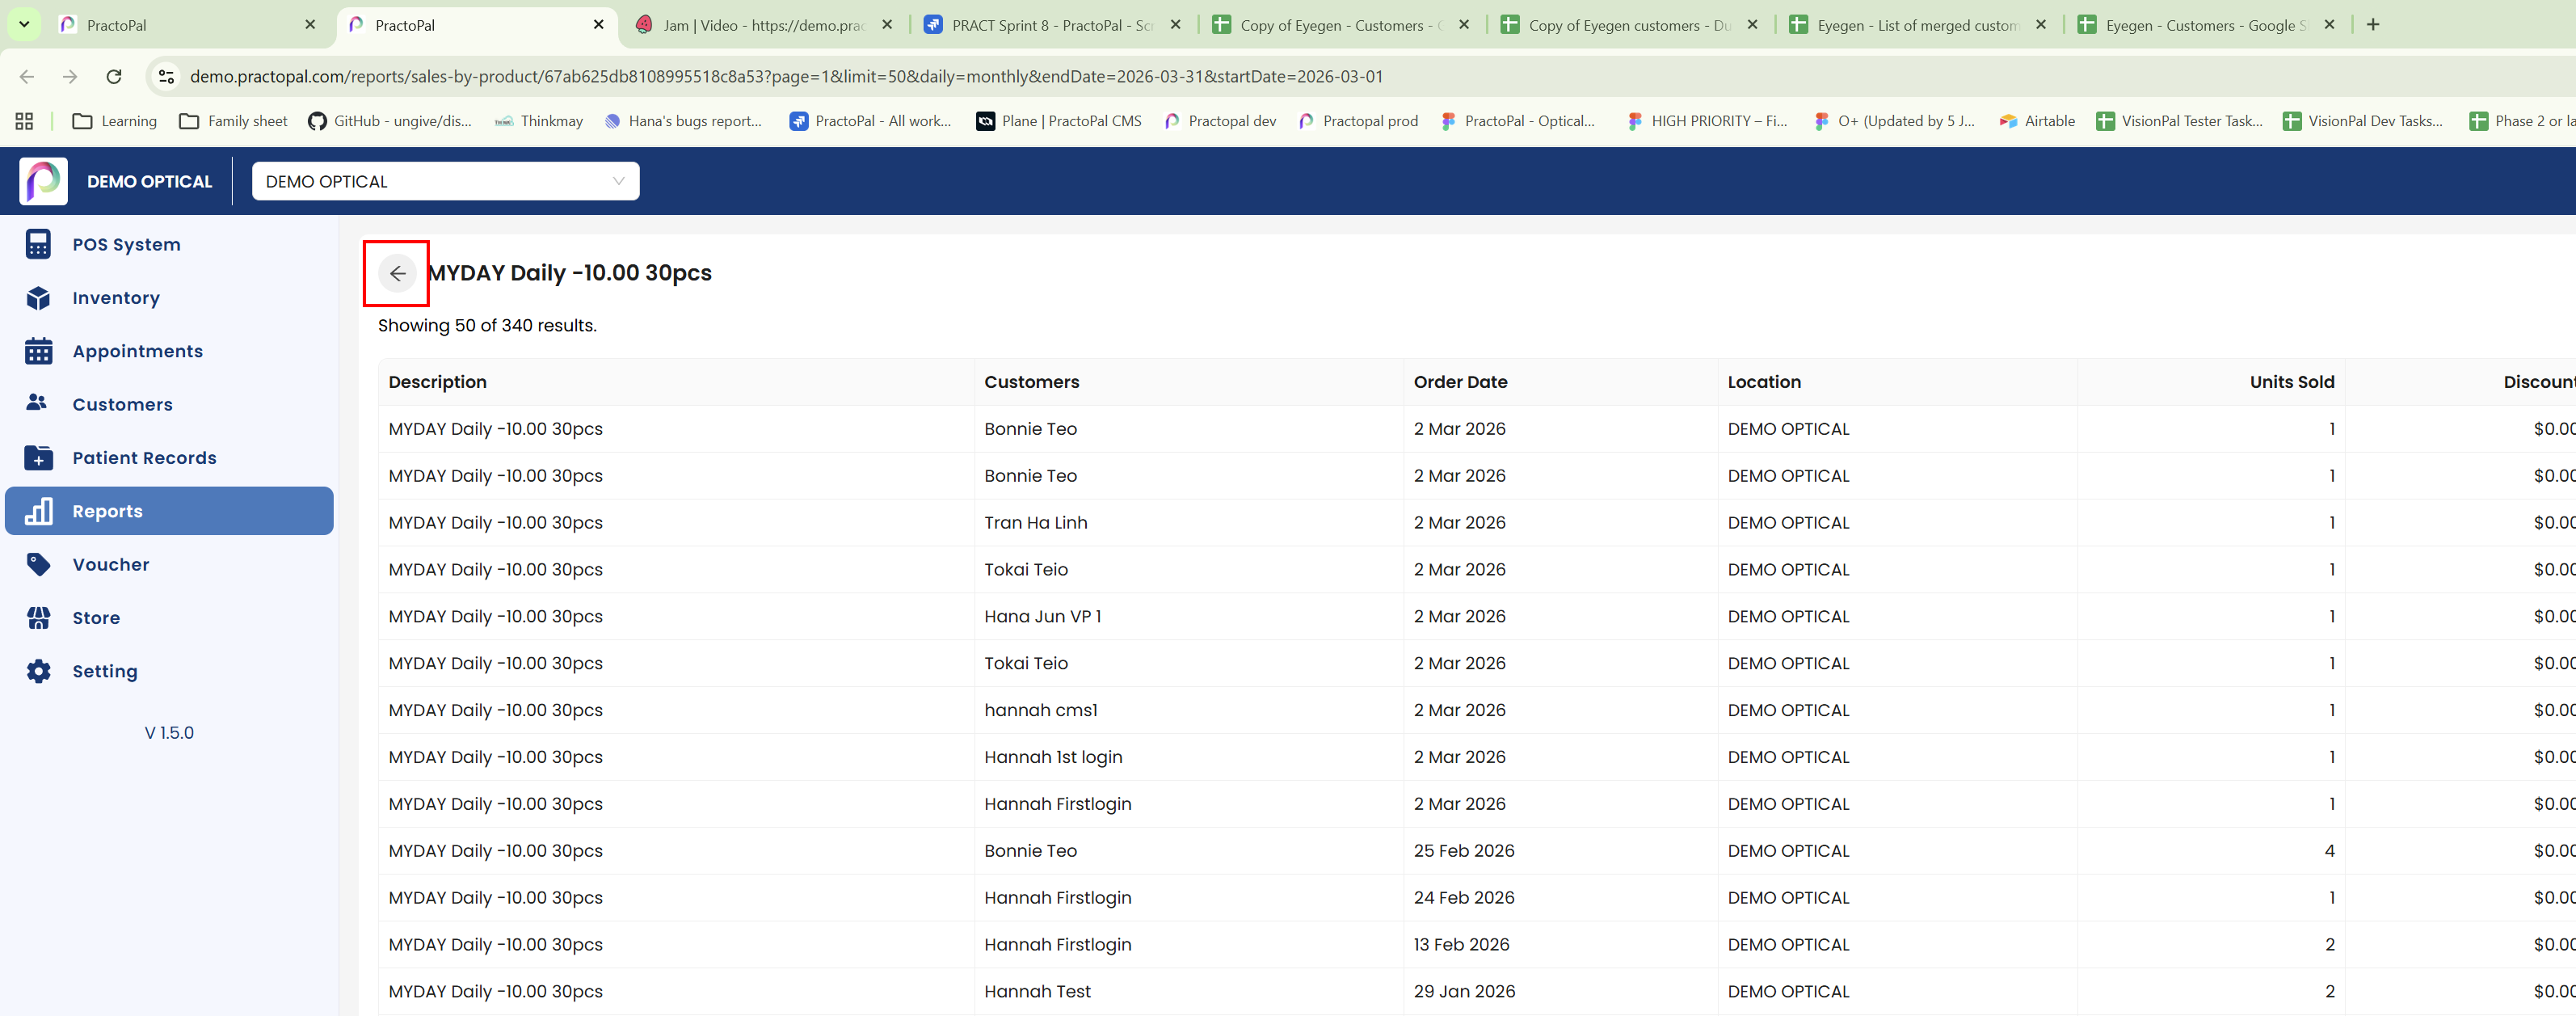
Task: Switch to PRACT Sprint 8 browser tab
Action: [1050, 25]
